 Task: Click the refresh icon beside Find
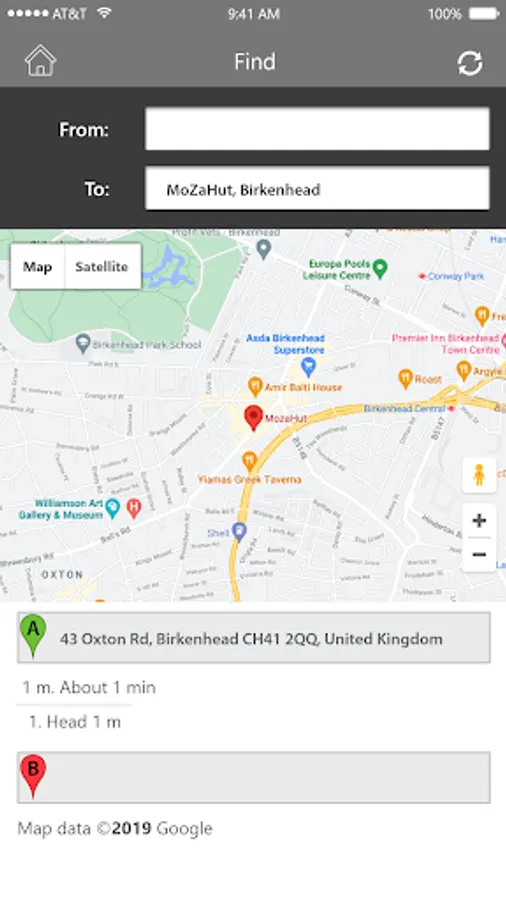pos(470,63)
